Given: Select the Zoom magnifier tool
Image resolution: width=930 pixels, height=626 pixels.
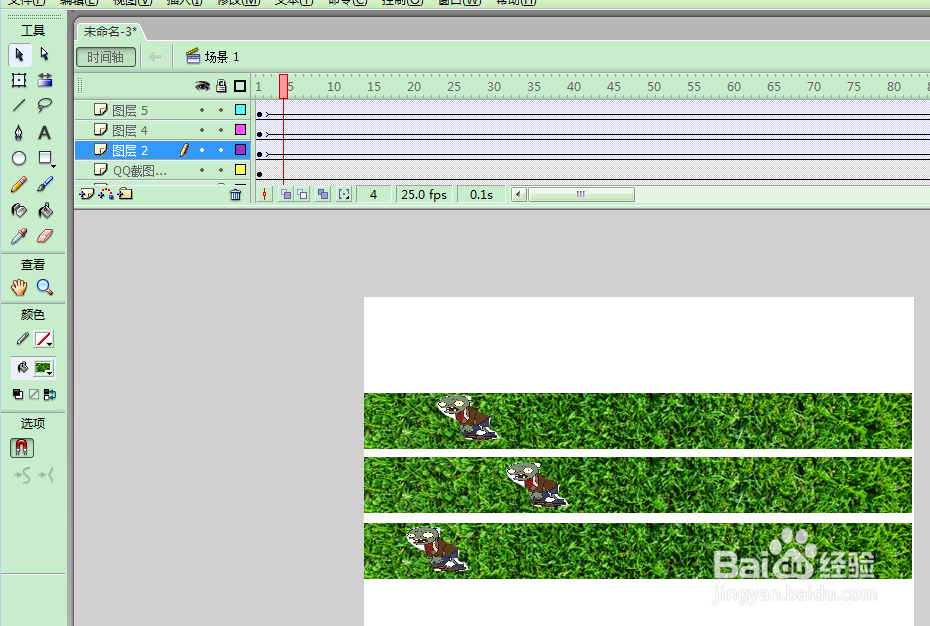Looking at the screenshot, I should 44,288.
